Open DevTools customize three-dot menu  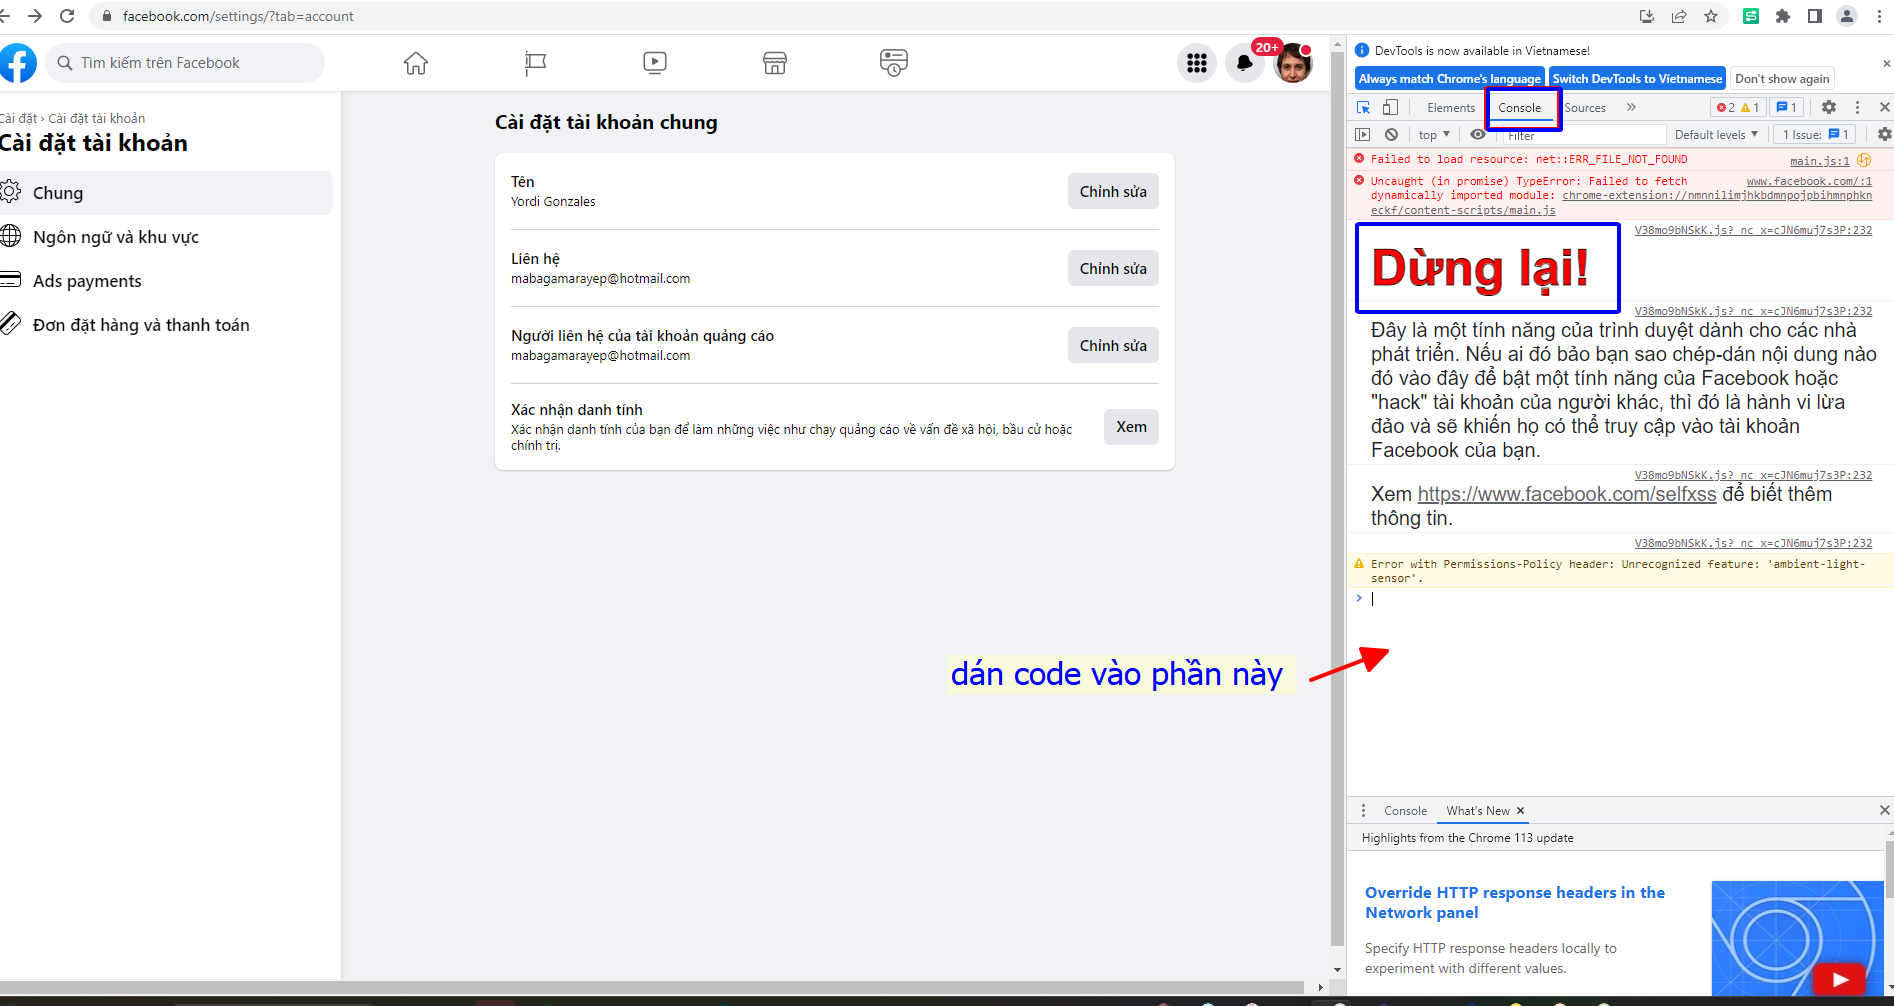(1858, 107)
